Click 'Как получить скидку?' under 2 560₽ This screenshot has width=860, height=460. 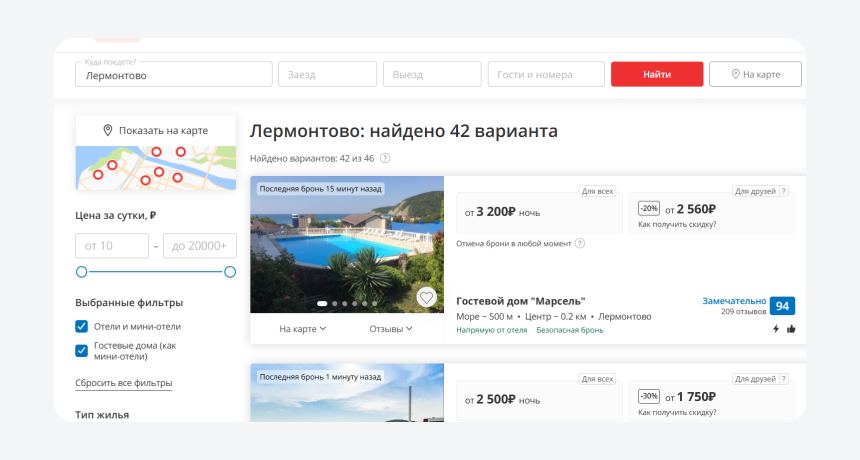(x=677, y=224)
